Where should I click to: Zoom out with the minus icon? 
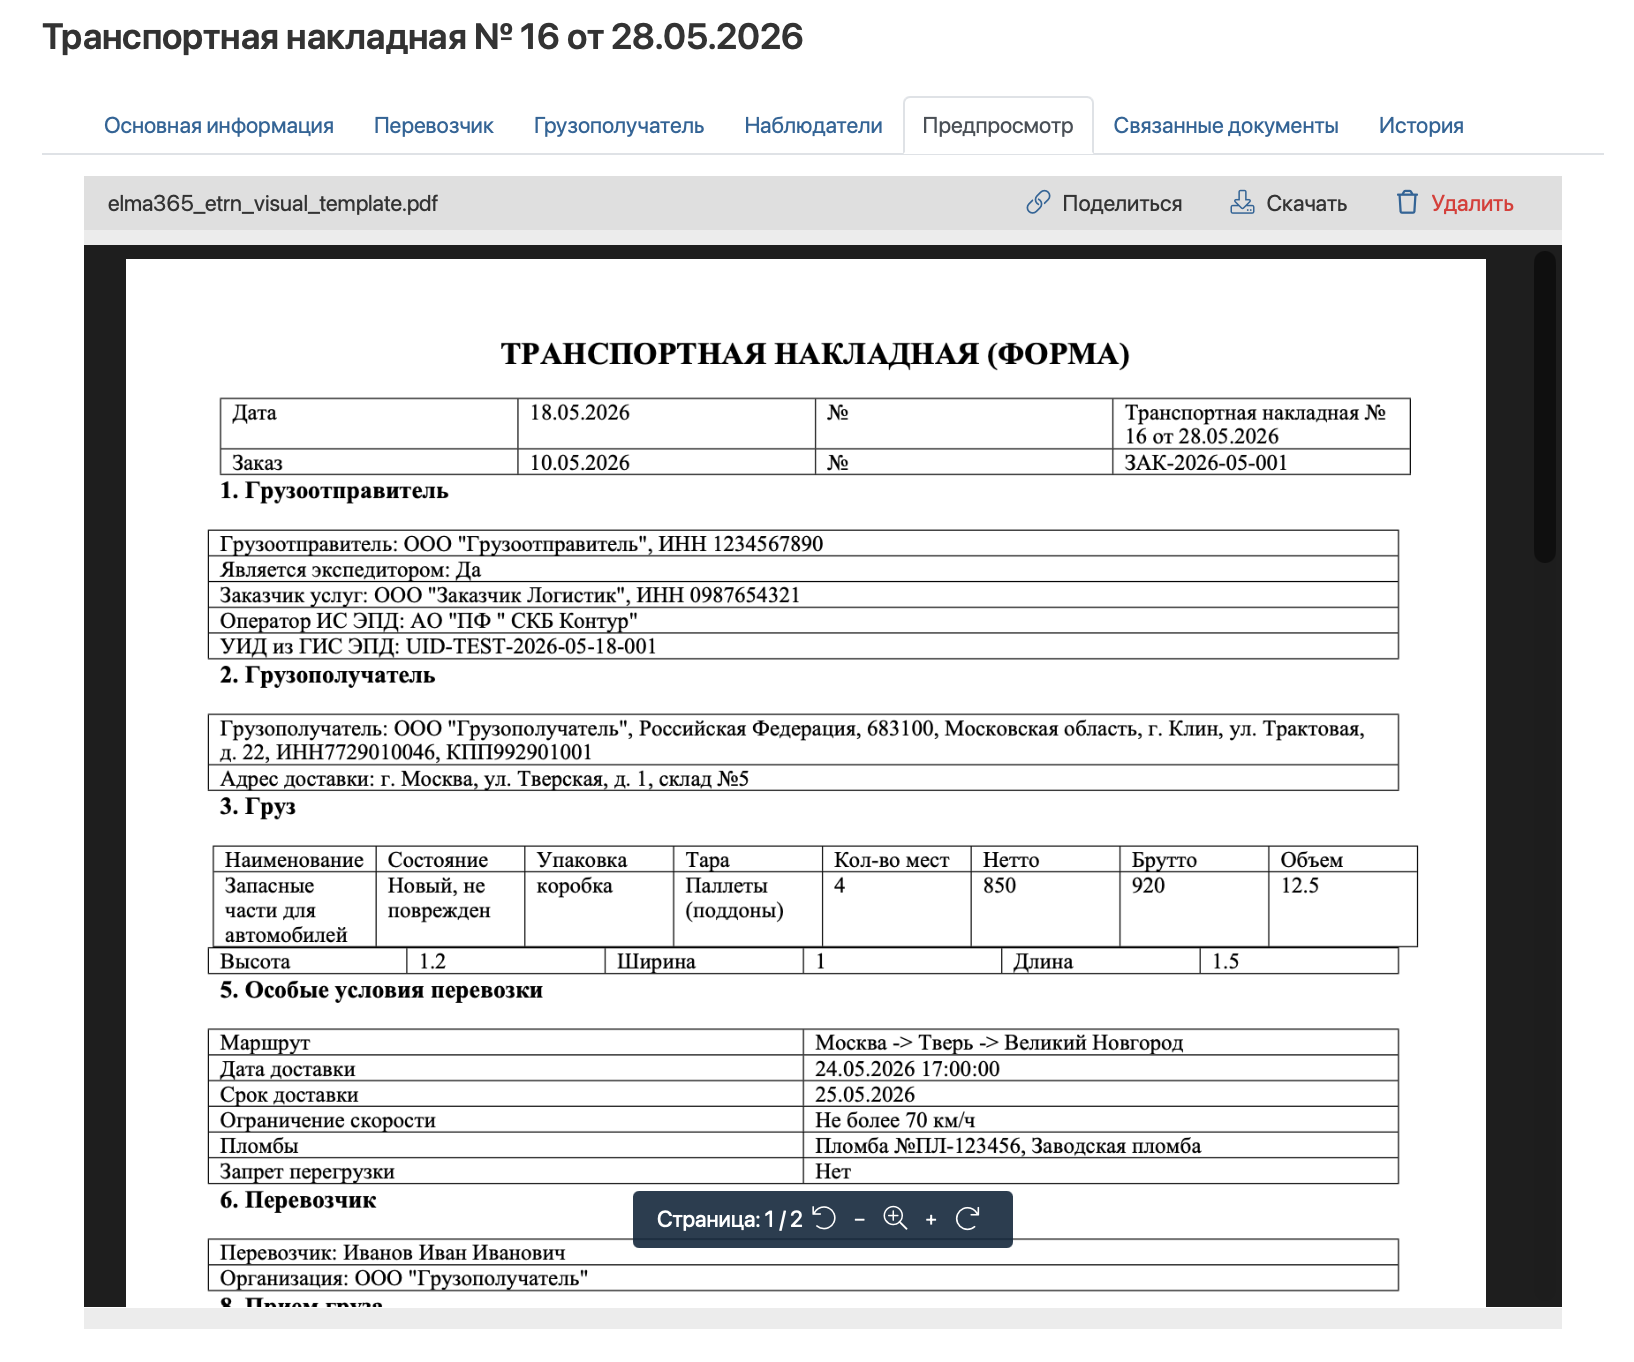pyautogui.click(x=859, y=1219)
